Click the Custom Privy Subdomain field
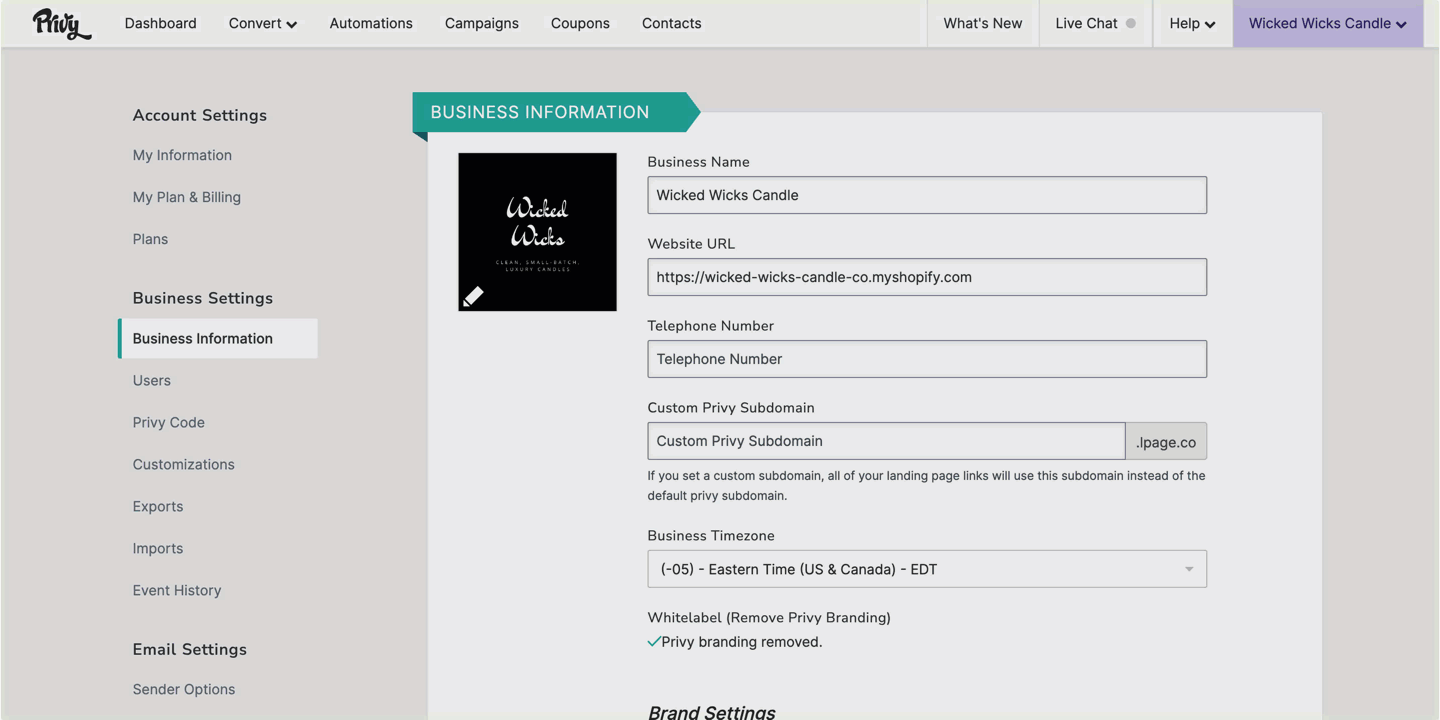 click(x=886, y=441)
